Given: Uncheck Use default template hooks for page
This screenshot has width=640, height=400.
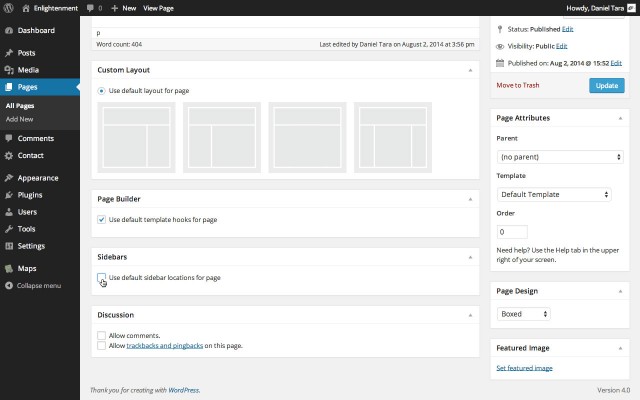Looking at the screenshot, I should (102, 219).
